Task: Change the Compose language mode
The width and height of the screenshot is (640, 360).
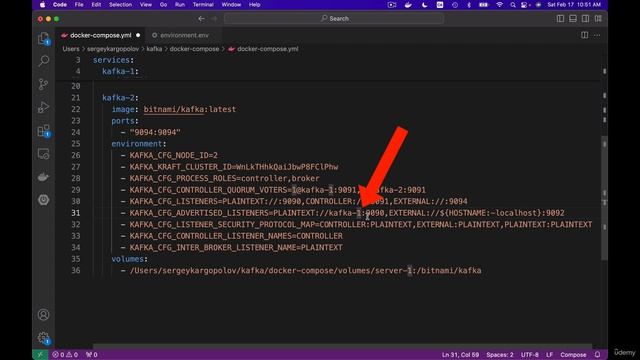Action: [x=573, y=355]
